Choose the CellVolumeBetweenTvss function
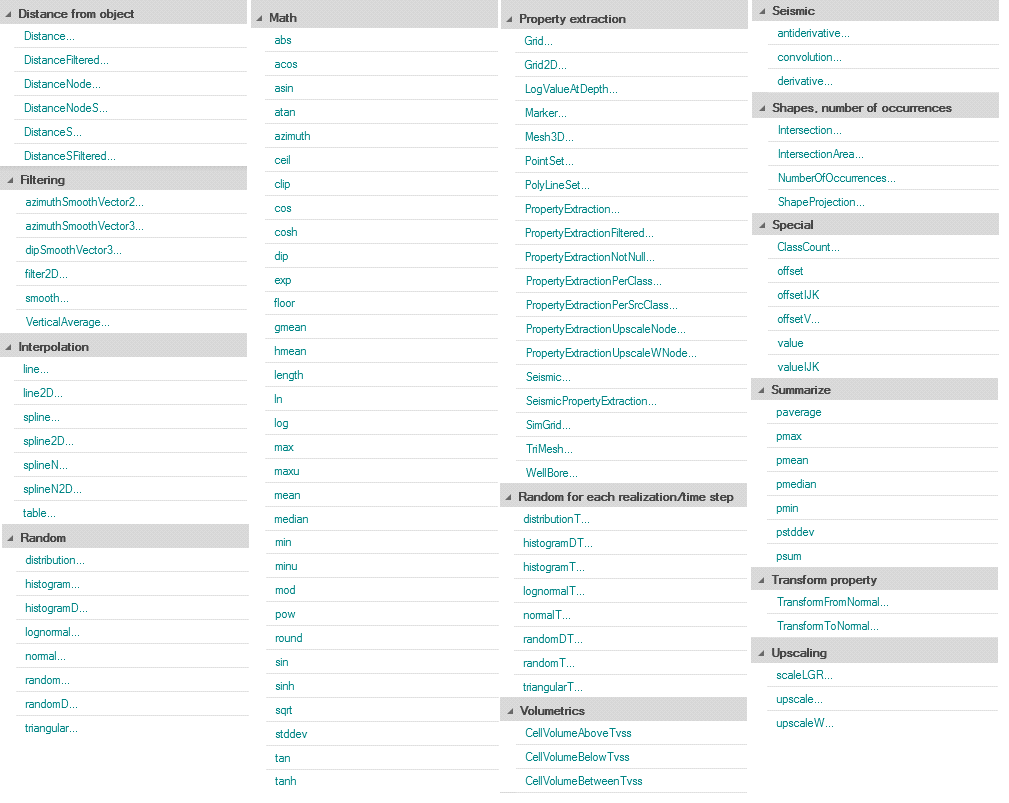The image size is (1009, 803). (x=583, y=781)
